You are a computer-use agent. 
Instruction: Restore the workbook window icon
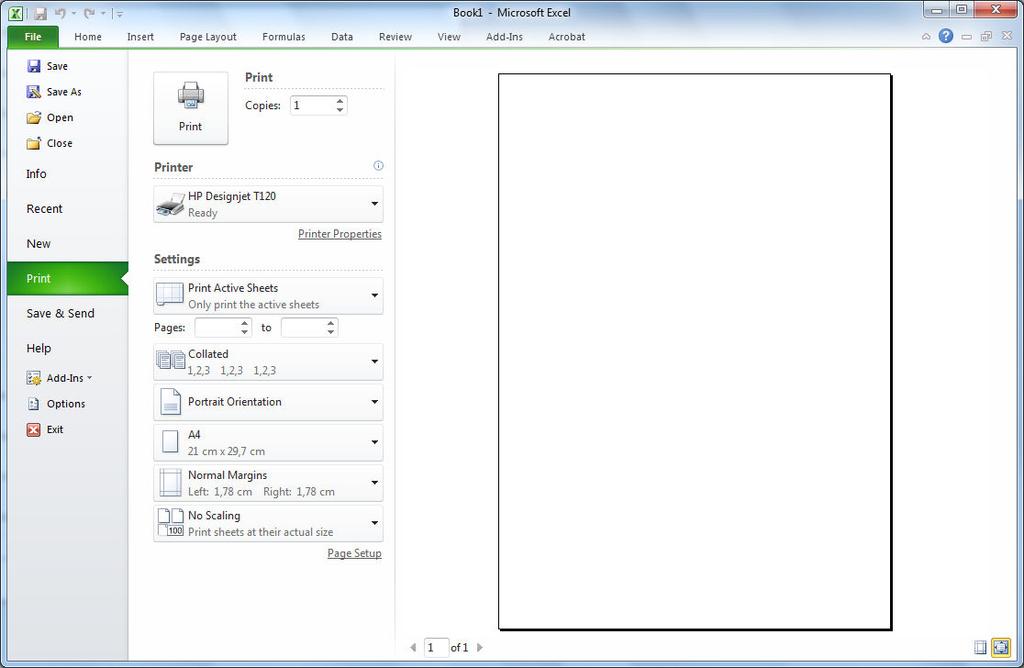[986, 37]
